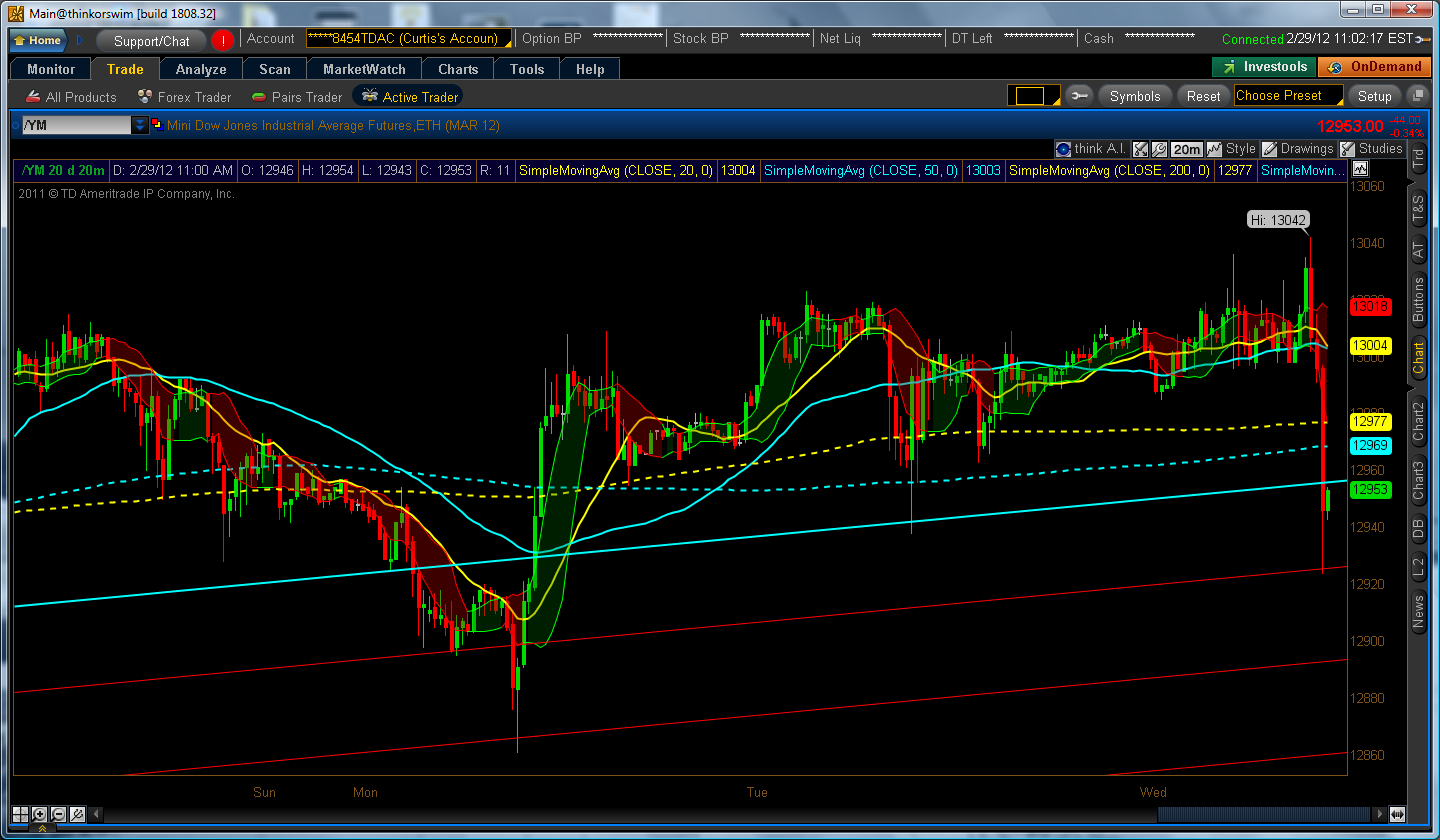Select the Trade tab
The width and height of the screenshot is (1440, 840).
pos(125,69)
